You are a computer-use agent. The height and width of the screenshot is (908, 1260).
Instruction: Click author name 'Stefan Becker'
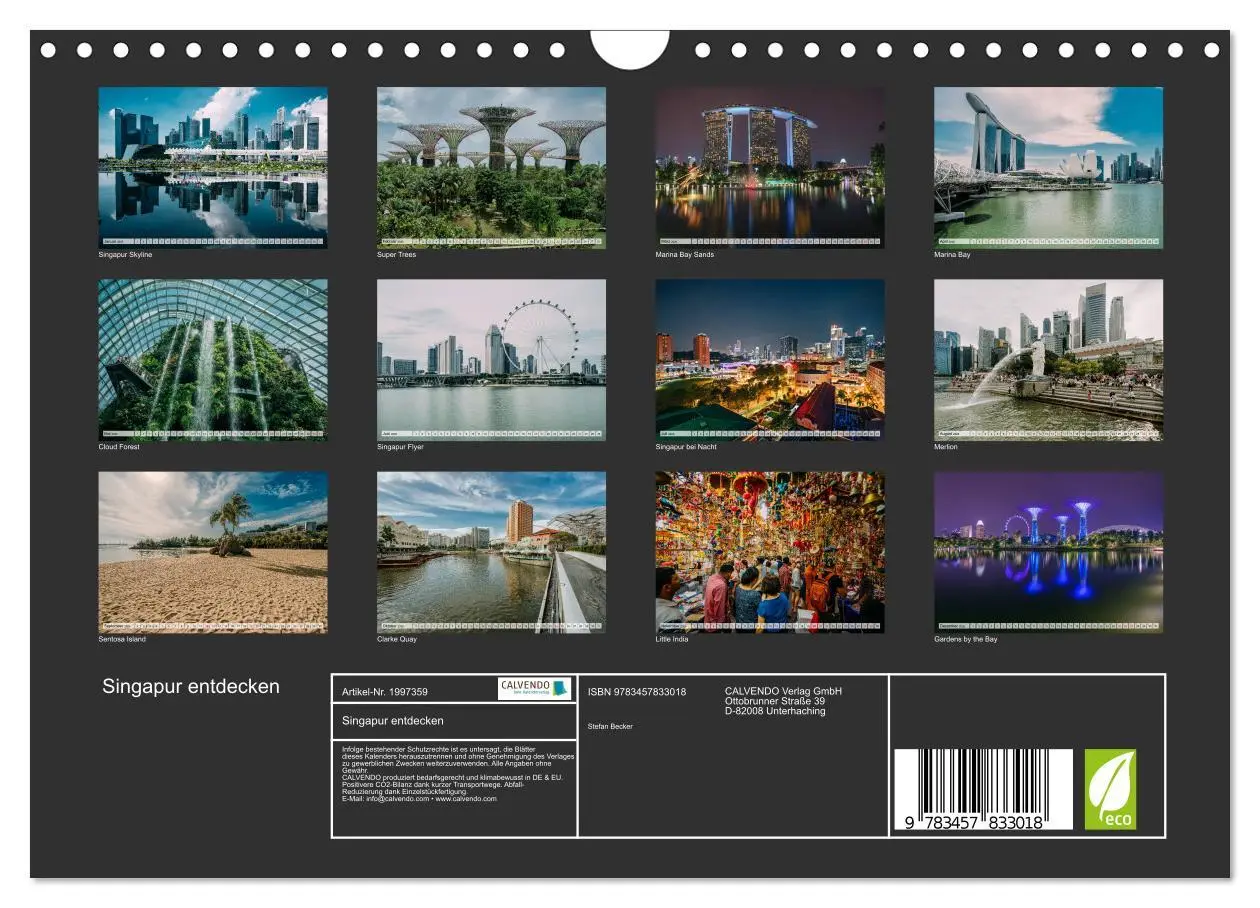click(x=610, y=726)
